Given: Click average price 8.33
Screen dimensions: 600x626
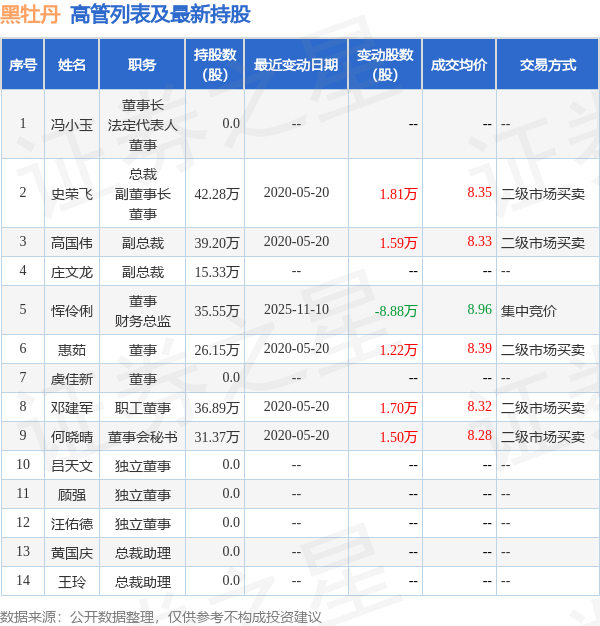Looking at the screenshot, I should point(479,241).
